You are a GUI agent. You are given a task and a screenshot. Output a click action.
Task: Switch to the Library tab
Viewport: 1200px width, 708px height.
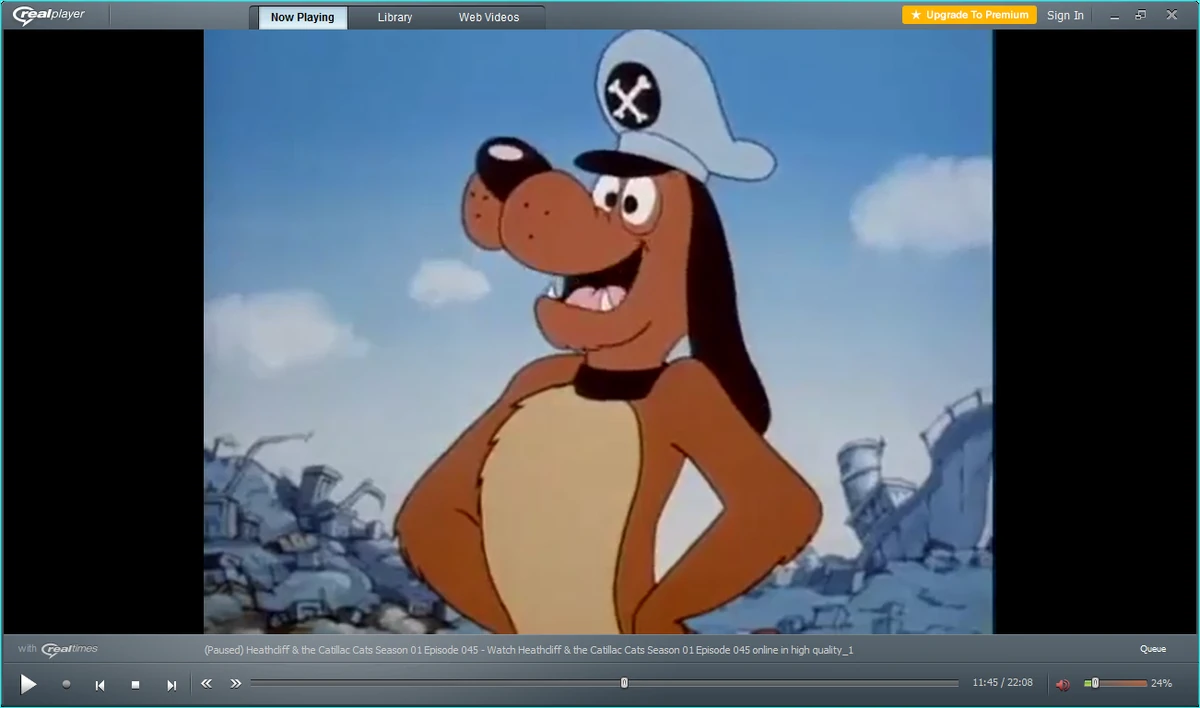tap(394, 17)
